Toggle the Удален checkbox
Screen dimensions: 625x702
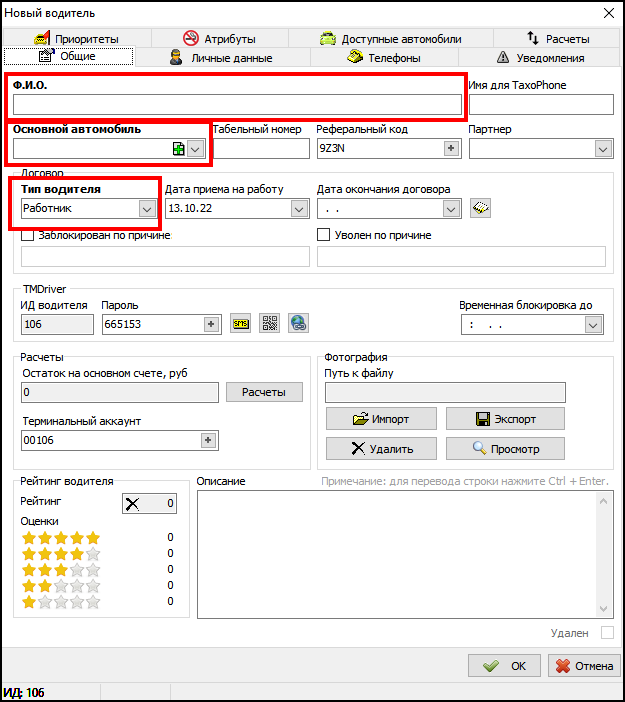(x=606, y=633)
